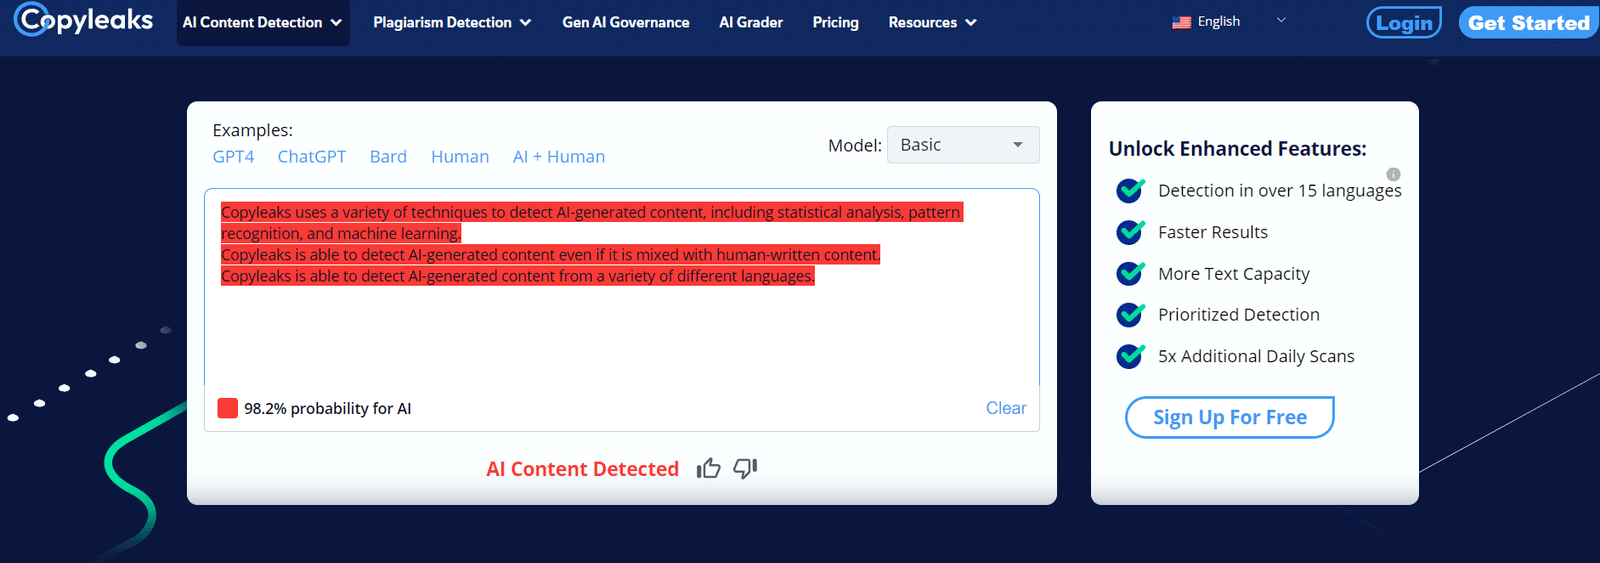Clear the text box via Clear link

pyautogui.click(x=1006, y=408)
